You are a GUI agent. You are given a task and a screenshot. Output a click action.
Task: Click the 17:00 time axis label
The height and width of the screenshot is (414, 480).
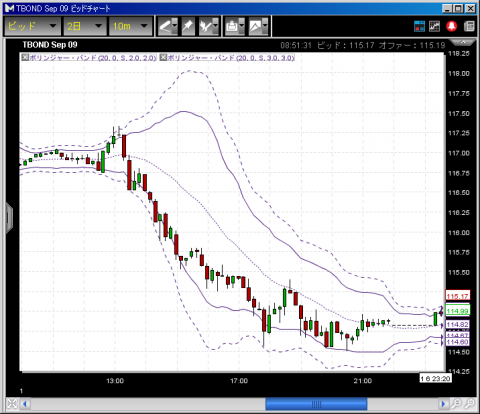(x=239, y=381)
